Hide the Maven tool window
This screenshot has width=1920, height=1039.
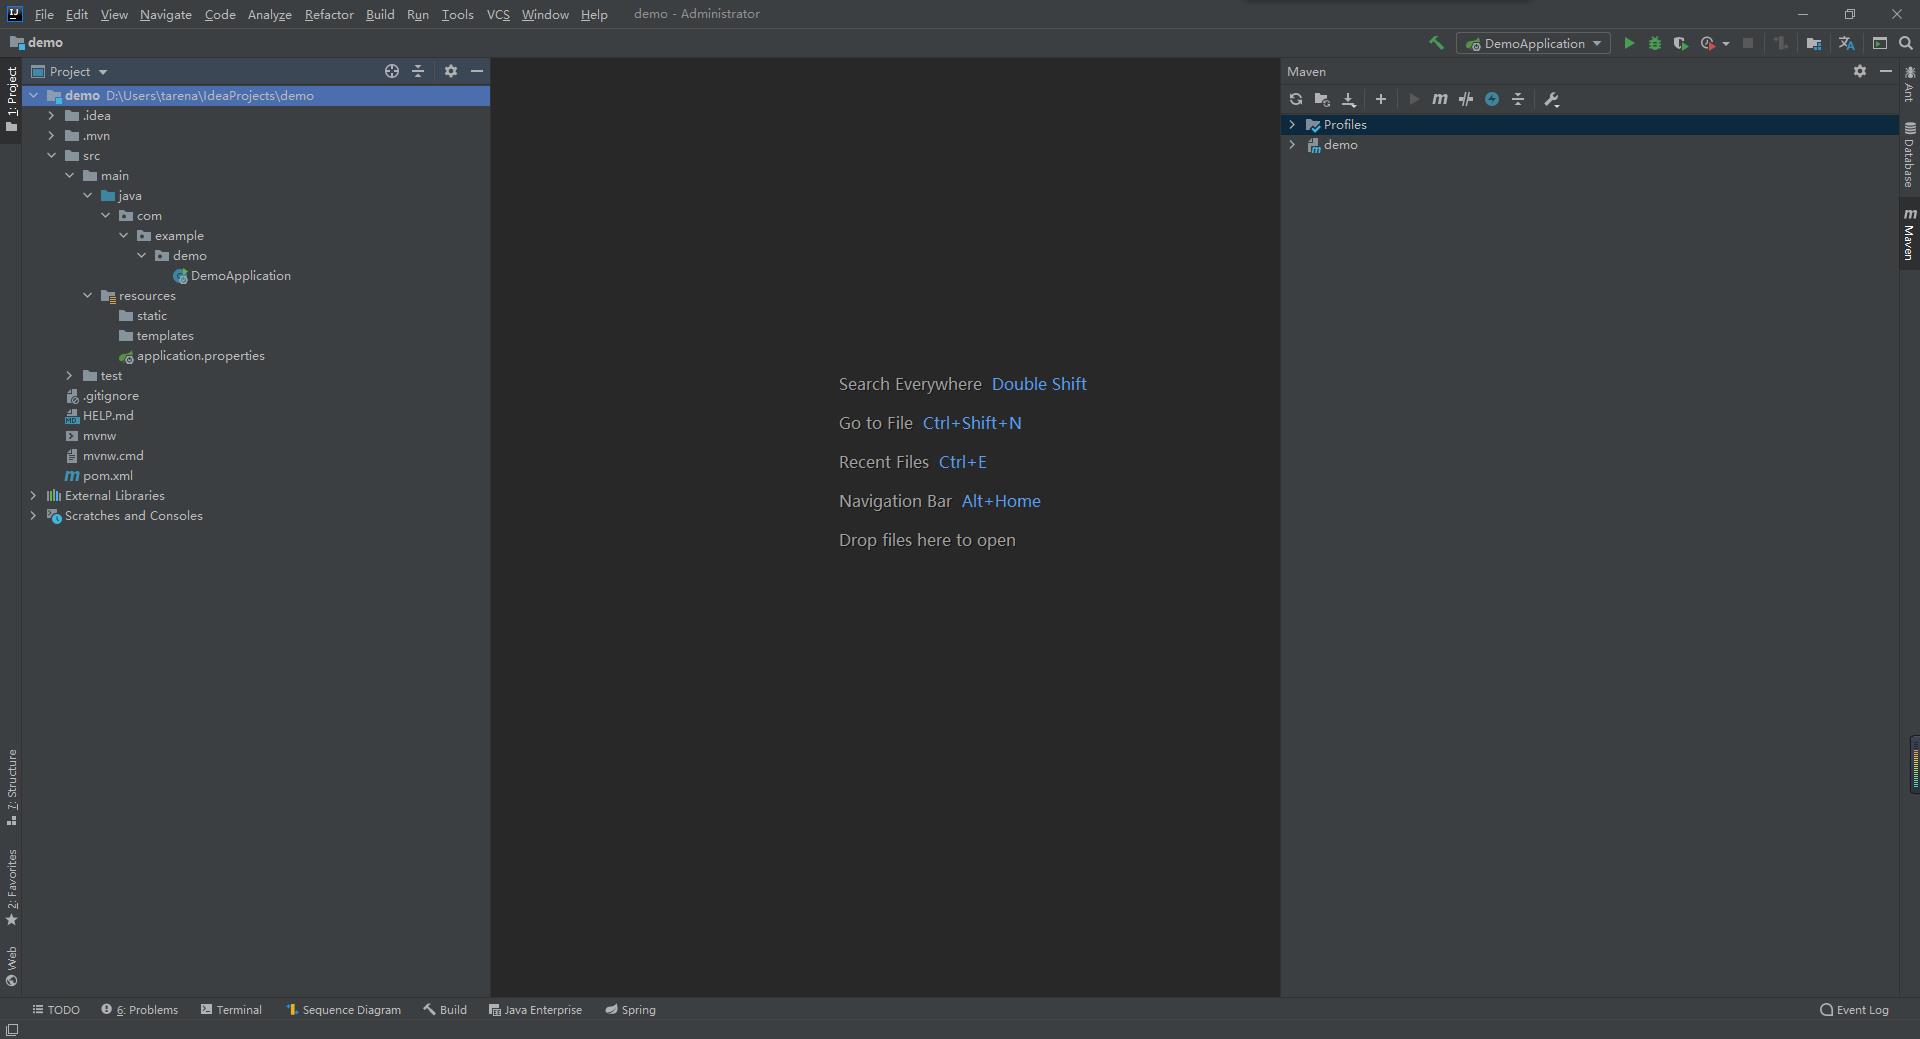coord(1886,71)
